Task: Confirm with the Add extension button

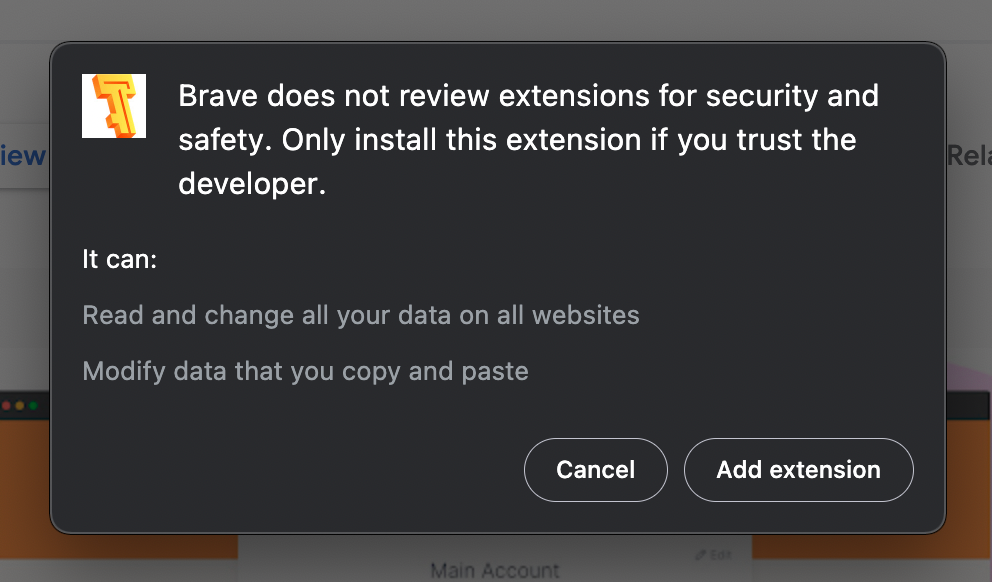Action: point(798,470)
